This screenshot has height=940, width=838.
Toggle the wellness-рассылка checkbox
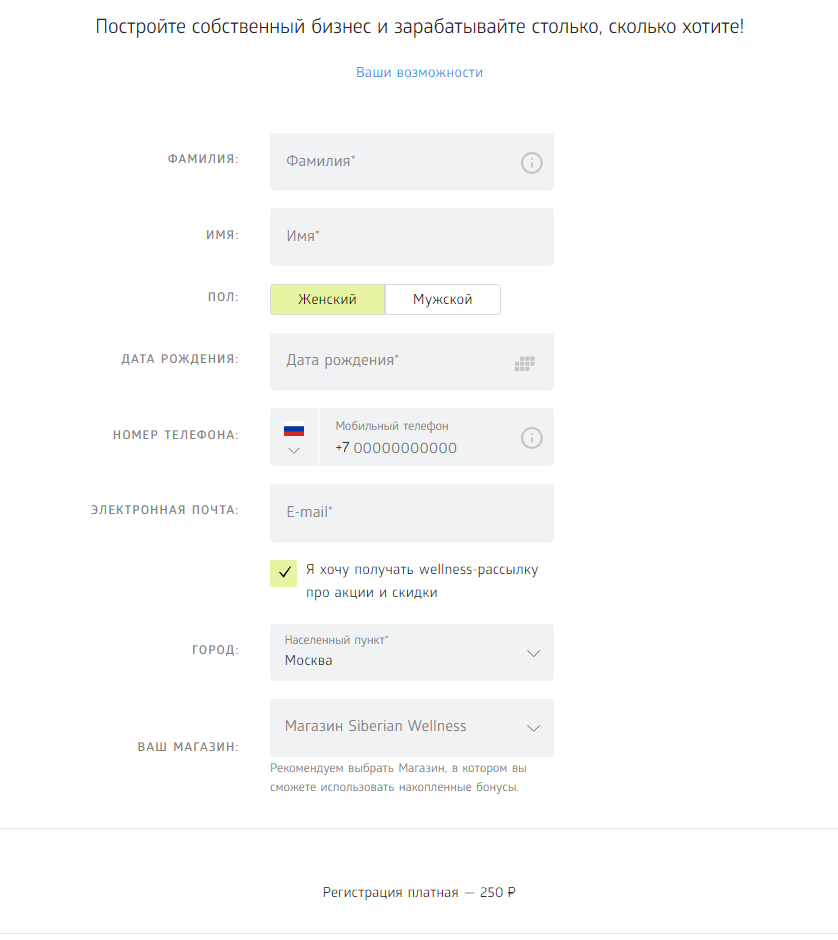point(284,573)
